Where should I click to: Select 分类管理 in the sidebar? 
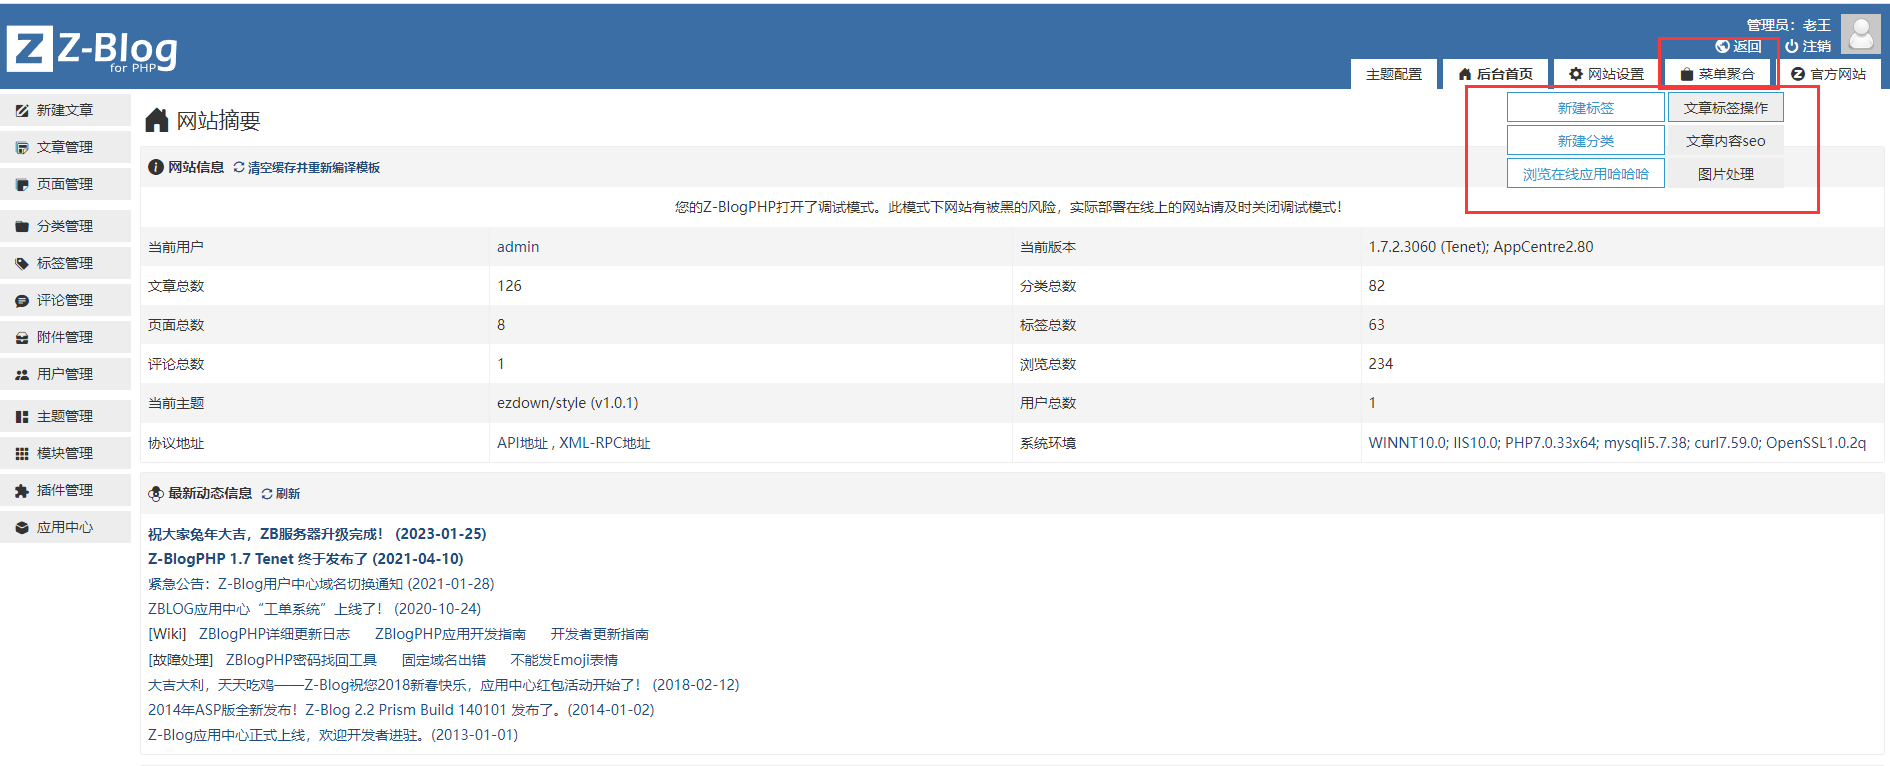pos(65,226)
